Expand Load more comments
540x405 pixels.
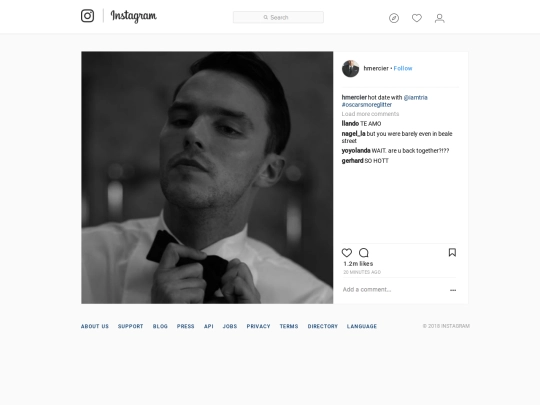click(370, 114)
